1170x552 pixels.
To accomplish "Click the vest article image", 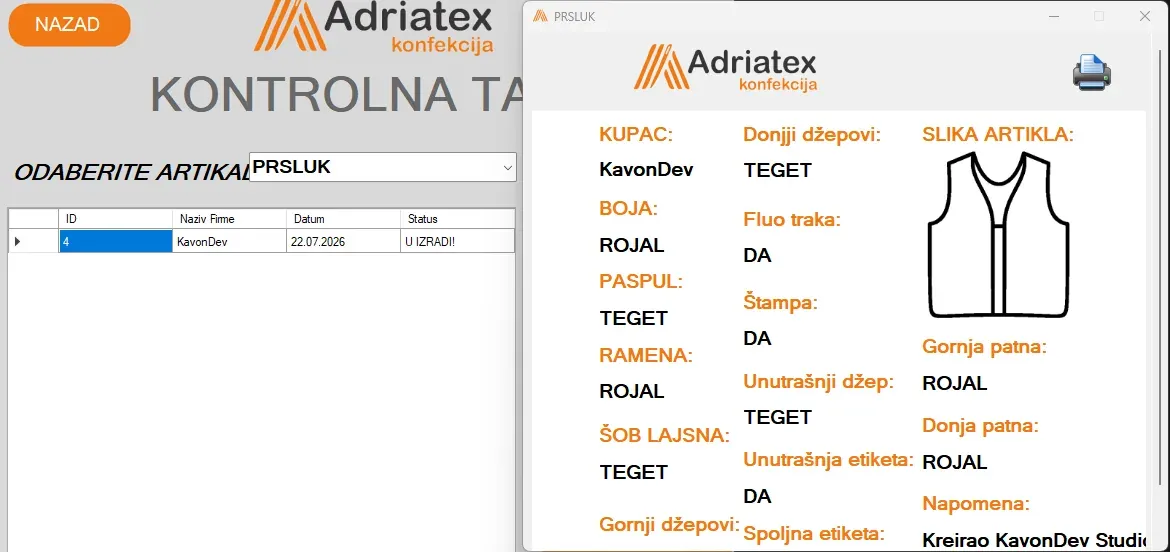I will [x=998, y=235].
